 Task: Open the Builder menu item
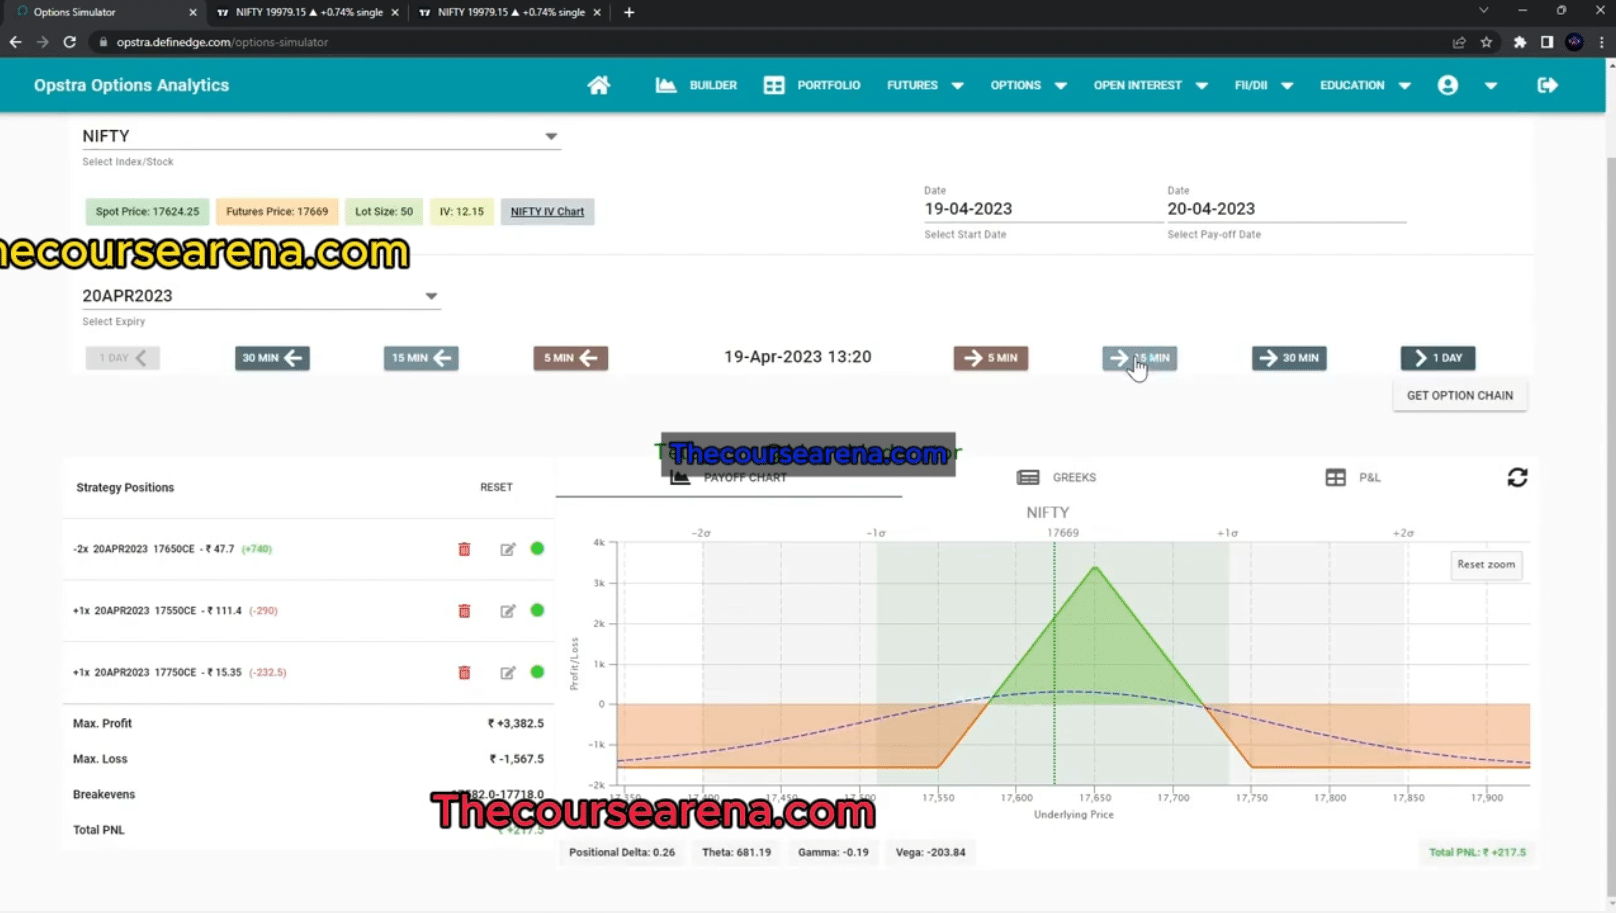tap(713, 85)
